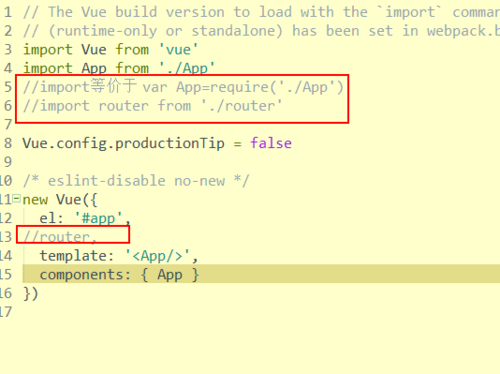Click the eslint-disable no-new comment

click(136, 181)
